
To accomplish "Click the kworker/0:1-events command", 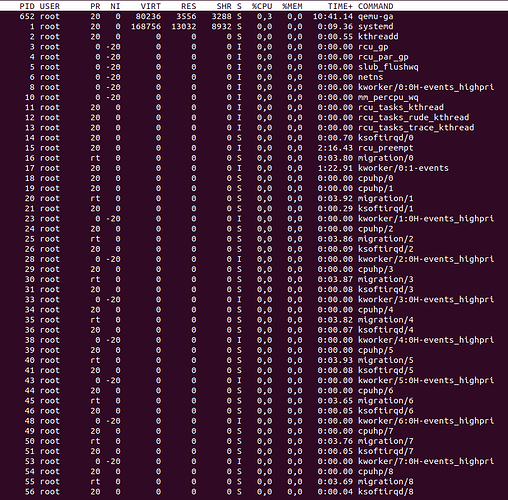I will 403,168.
